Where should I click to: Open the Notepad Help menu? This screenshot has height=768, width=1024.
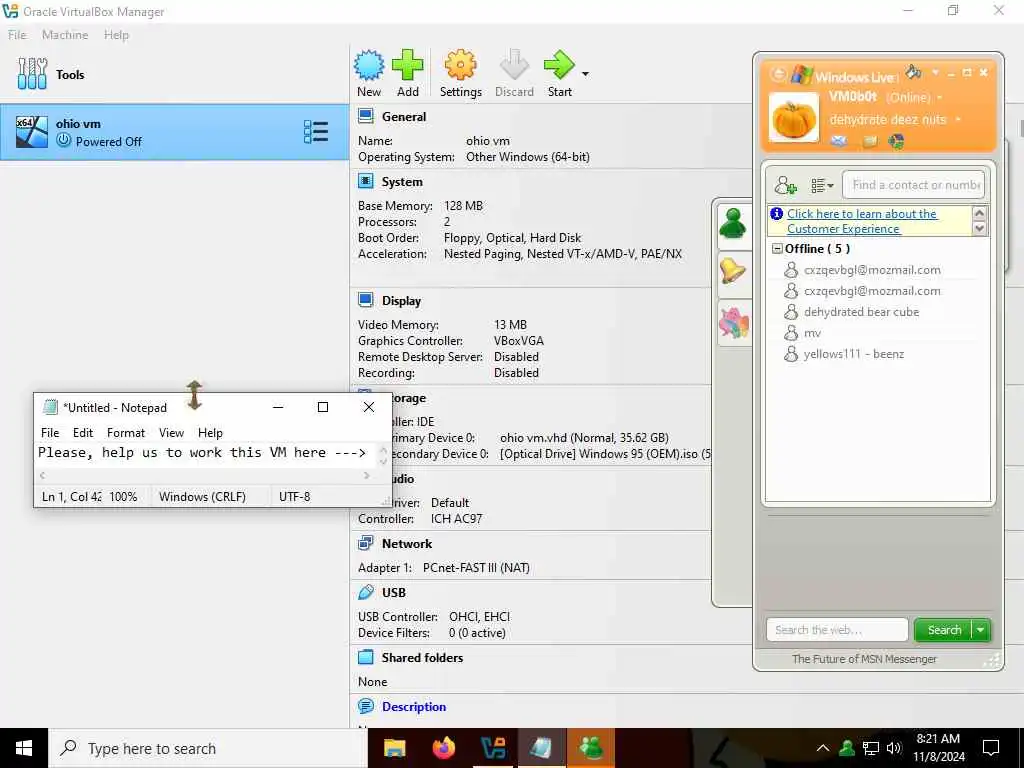[x=210, y=432]
